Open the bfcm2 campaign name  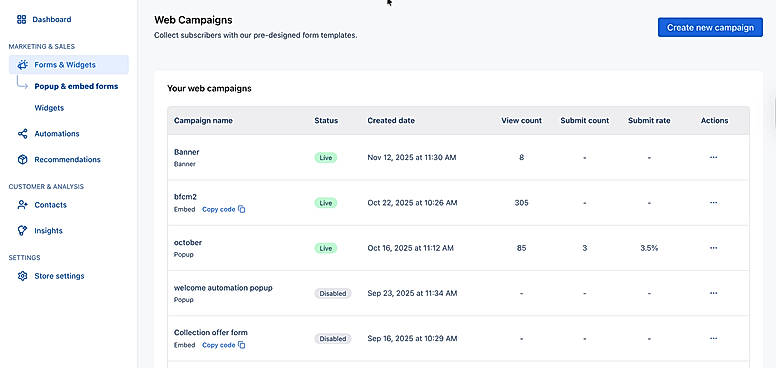pos(186,197)
